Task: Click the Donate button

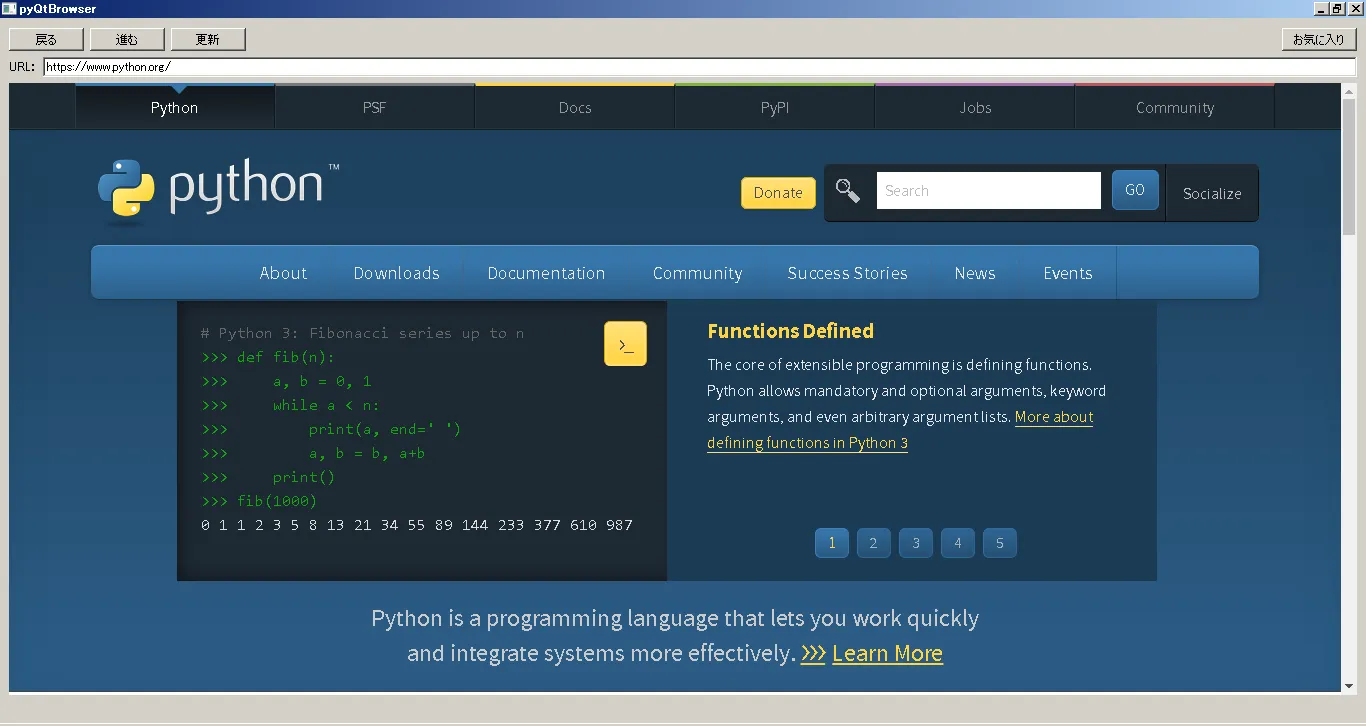Action: pos(778,192)
